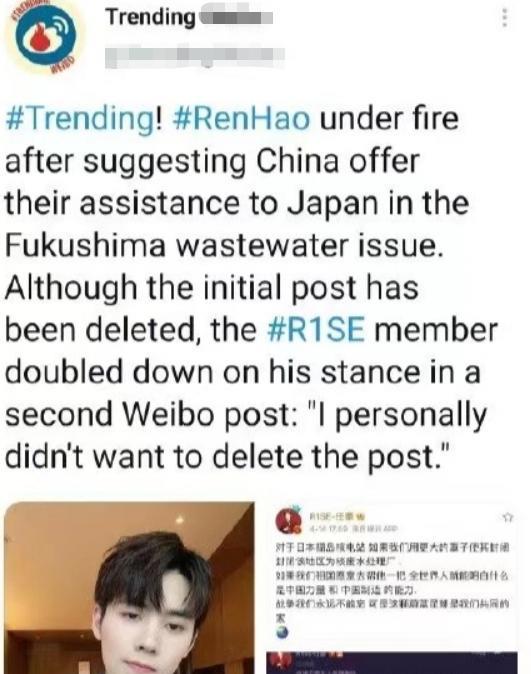
Task: Click the timestamp under R1SE username
Action: 353,528
